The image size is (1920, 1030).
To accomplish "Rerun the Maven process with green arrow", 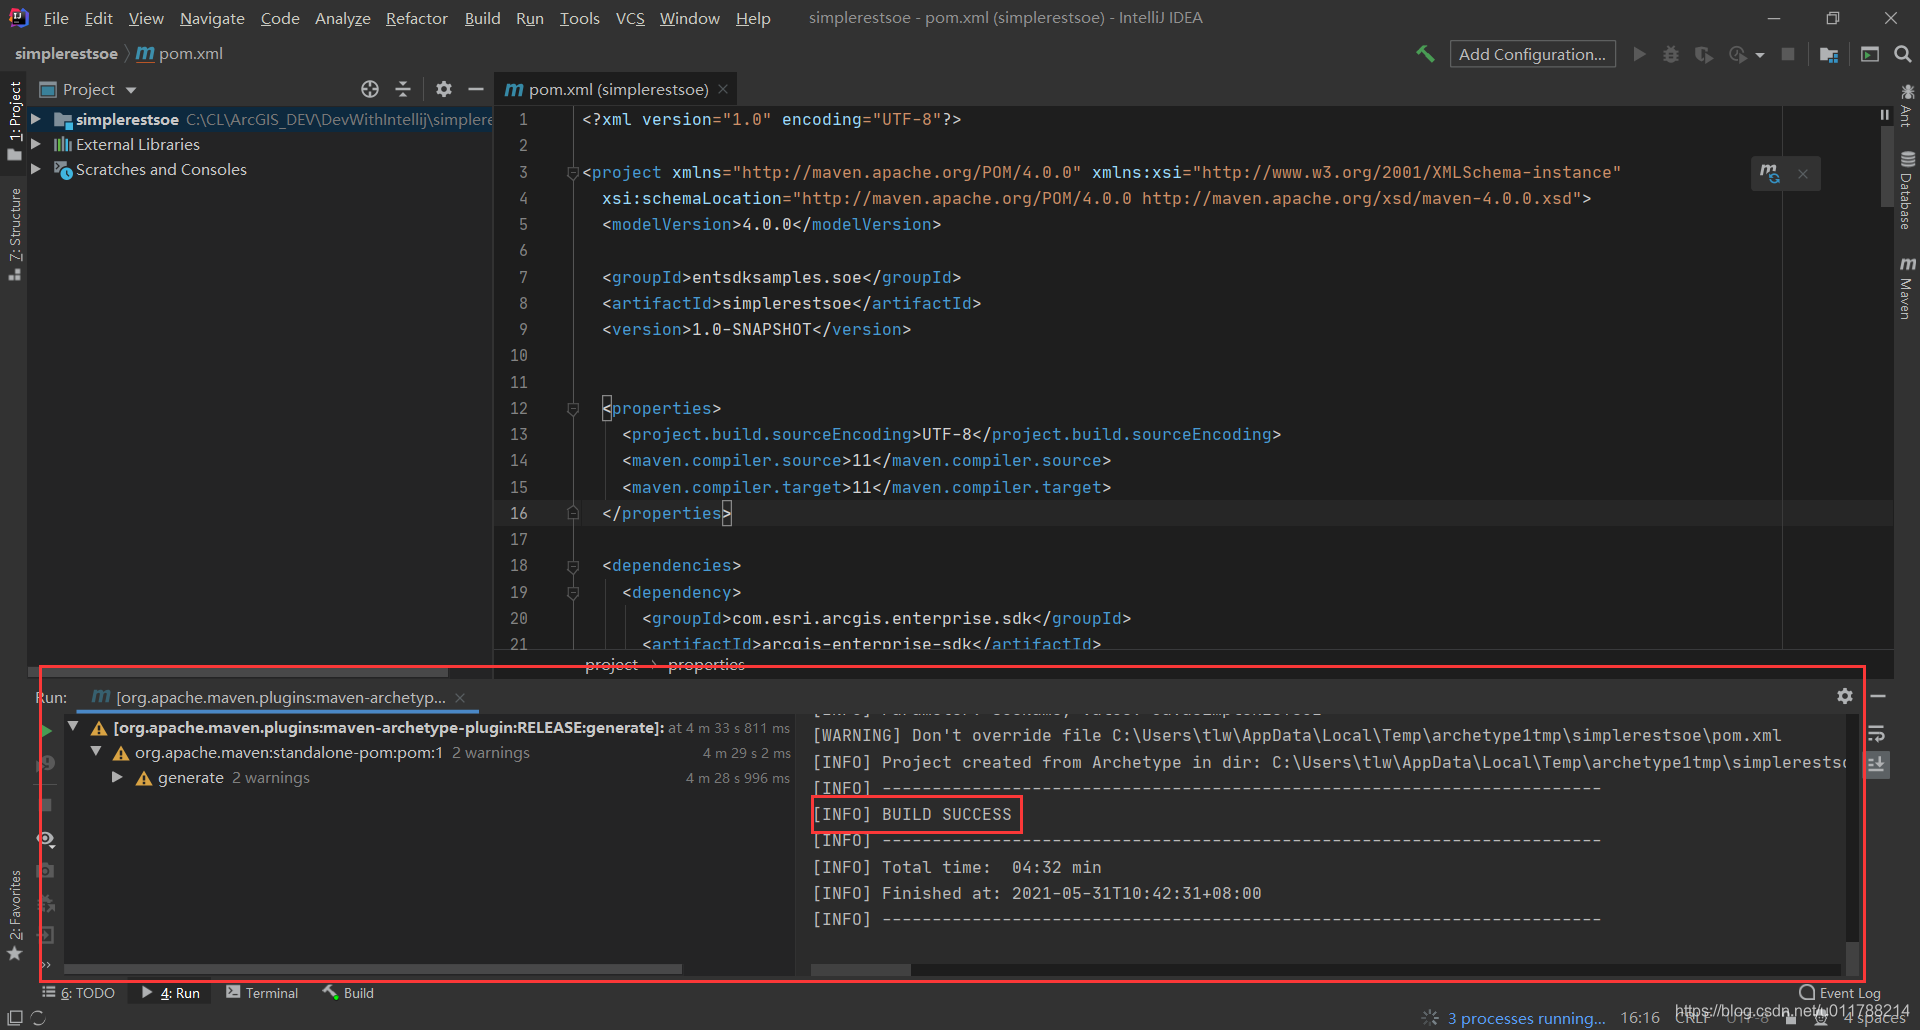I will tap(46, 730).
